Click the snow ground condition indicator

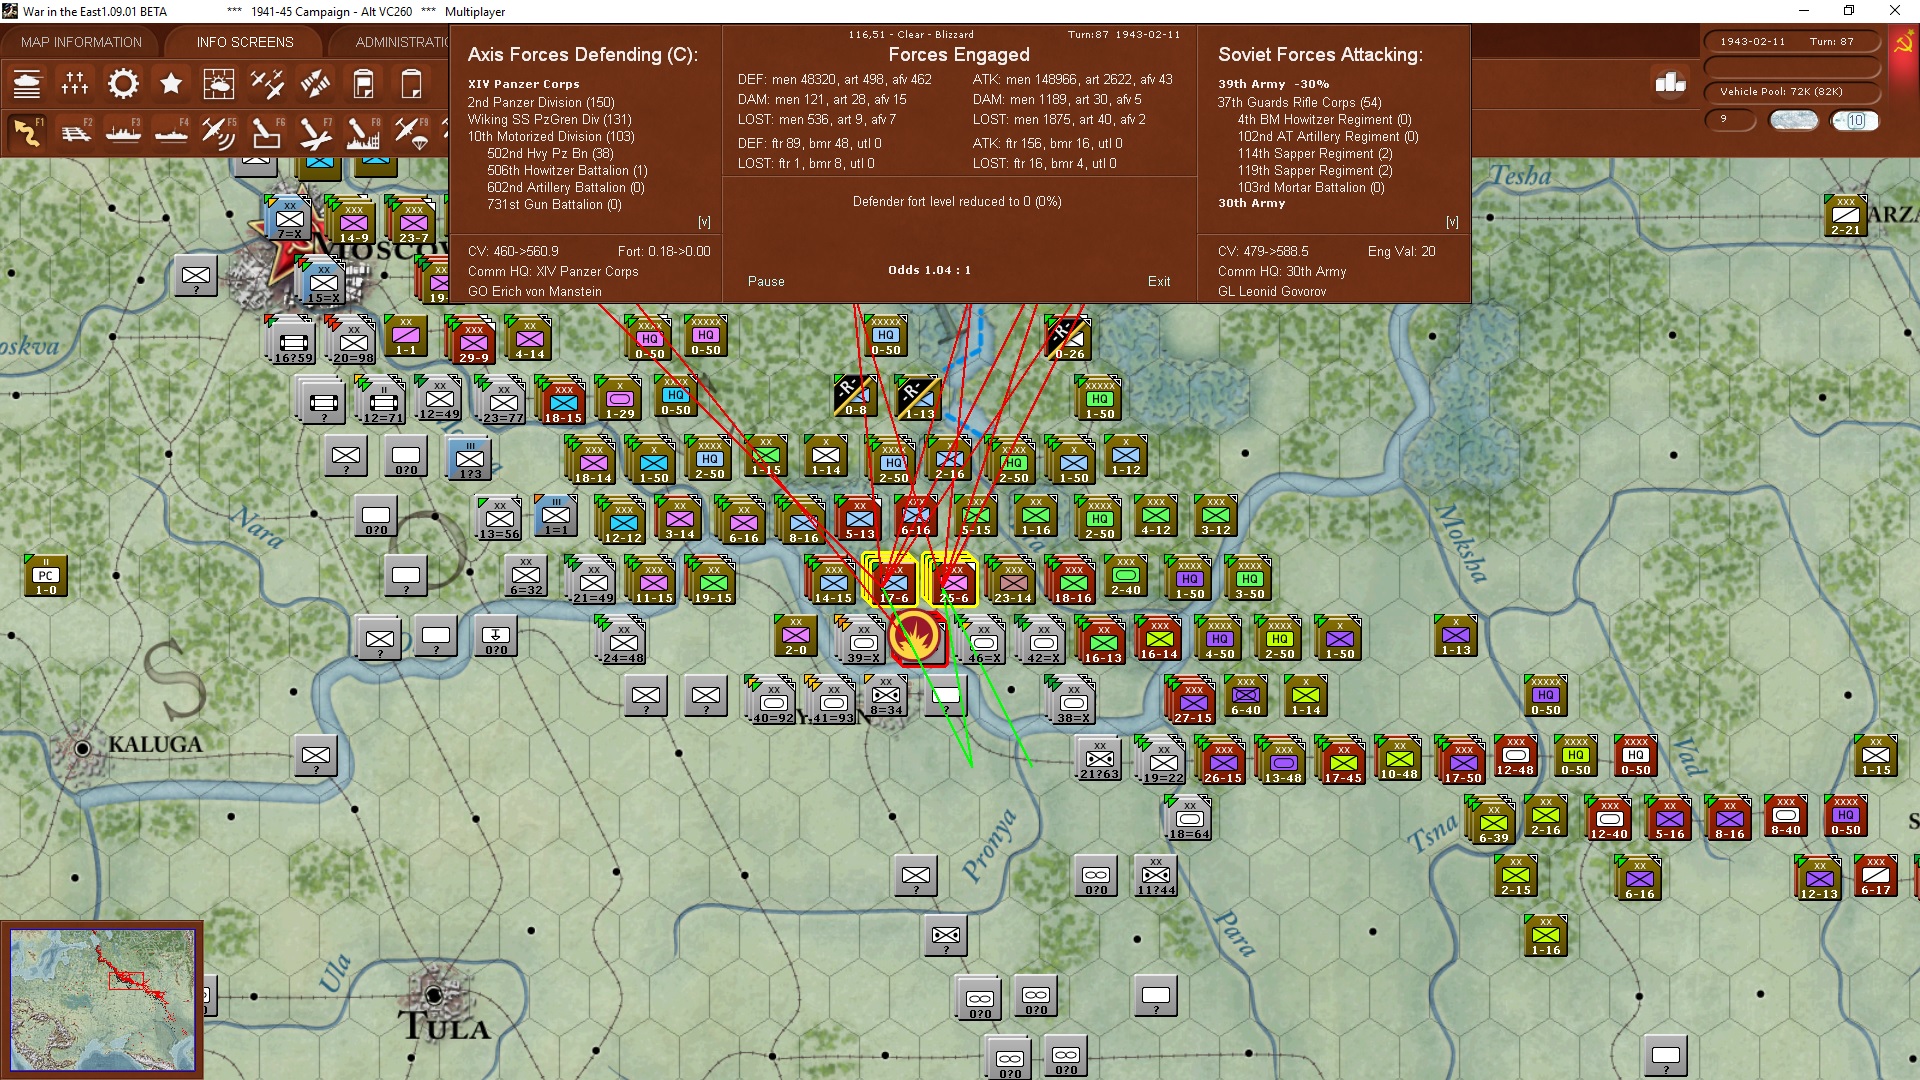click(x=1794, y=121)
